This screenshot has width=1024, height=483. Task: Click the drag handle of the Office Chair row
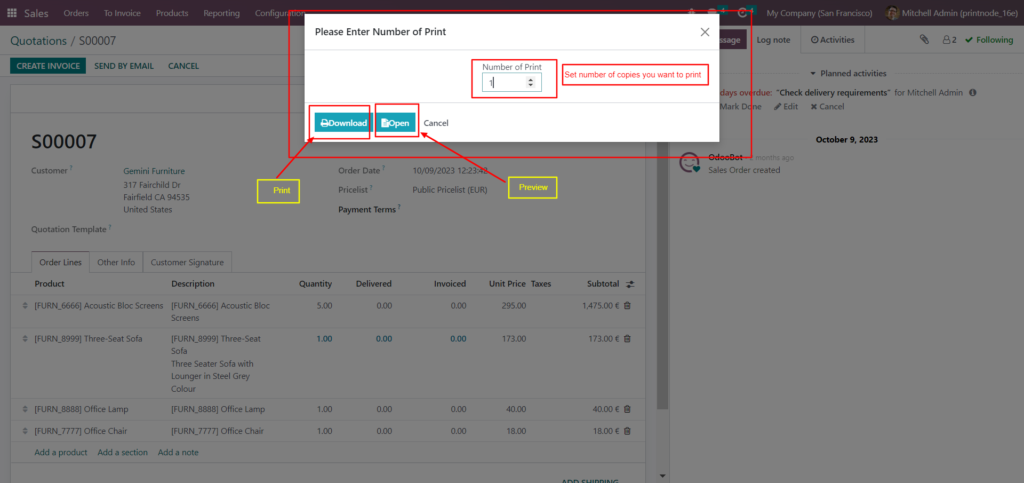25,431
